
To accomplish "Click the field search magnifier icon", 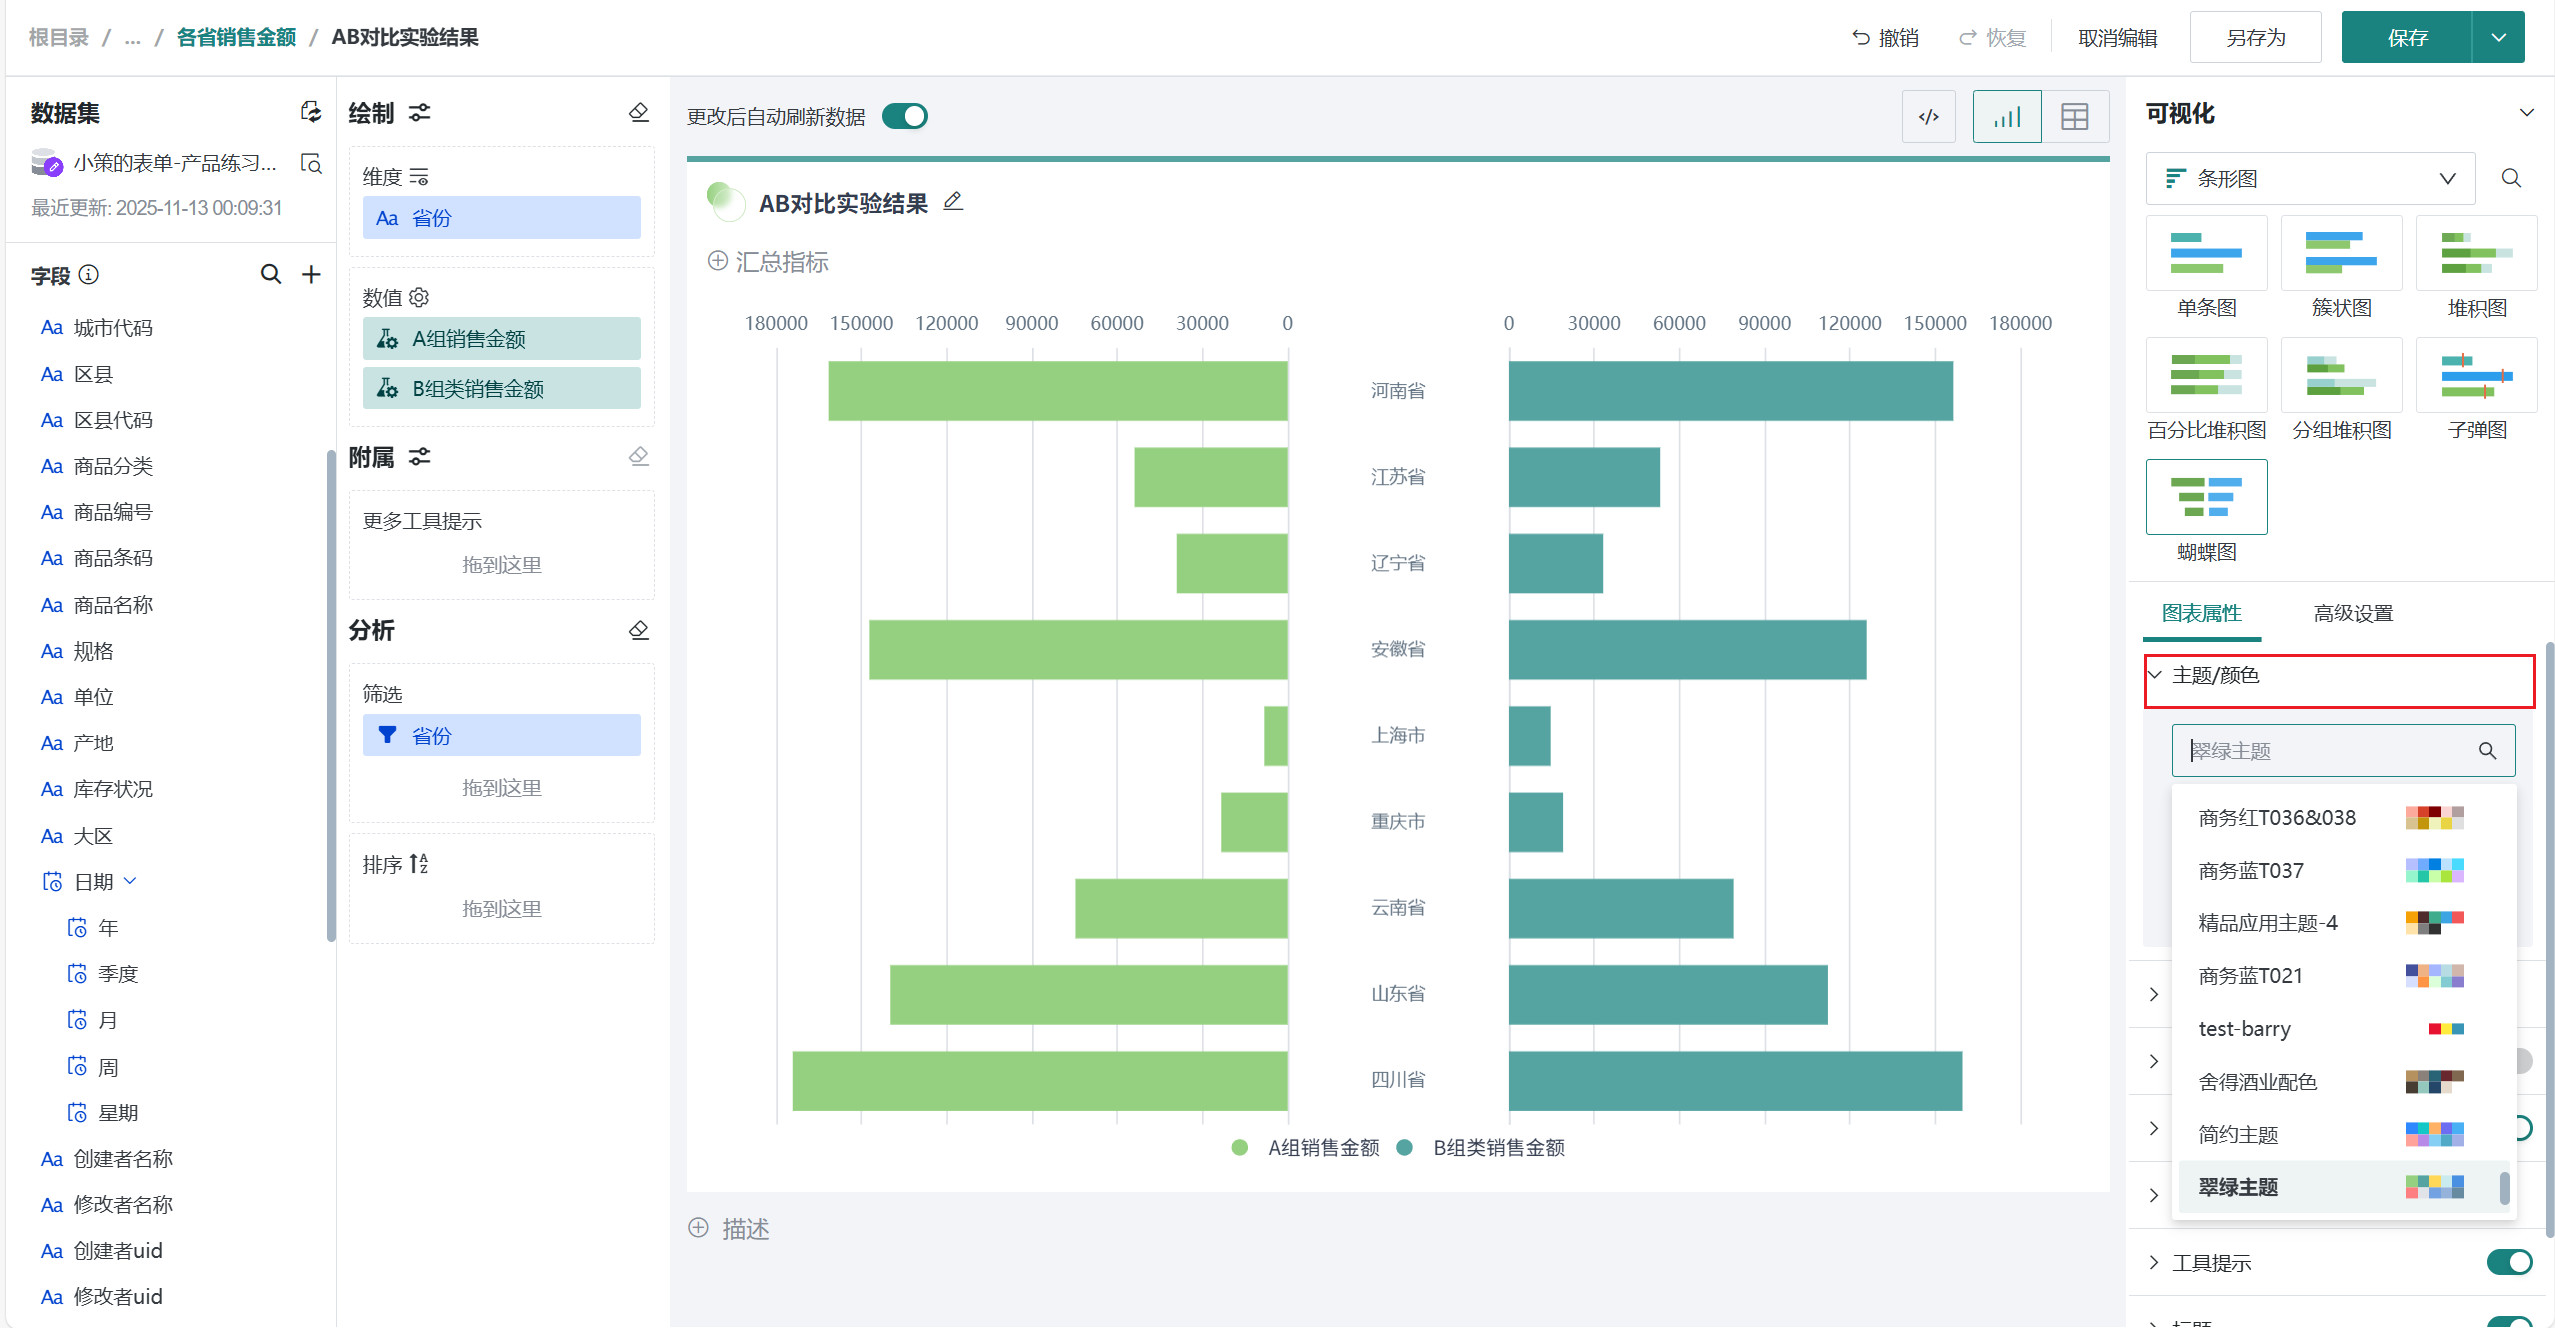I will pyautogui.click(x=270, y=274).
